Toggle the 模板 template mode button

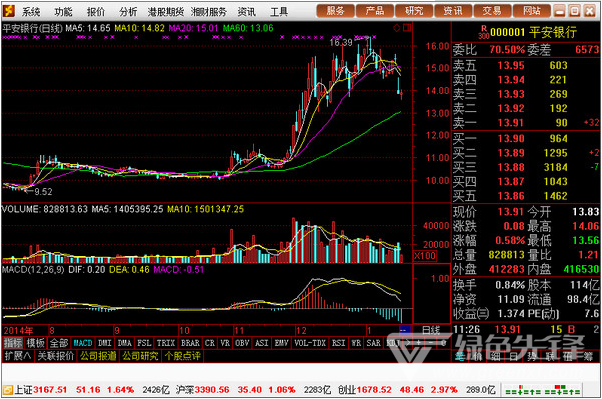point(36,343)
